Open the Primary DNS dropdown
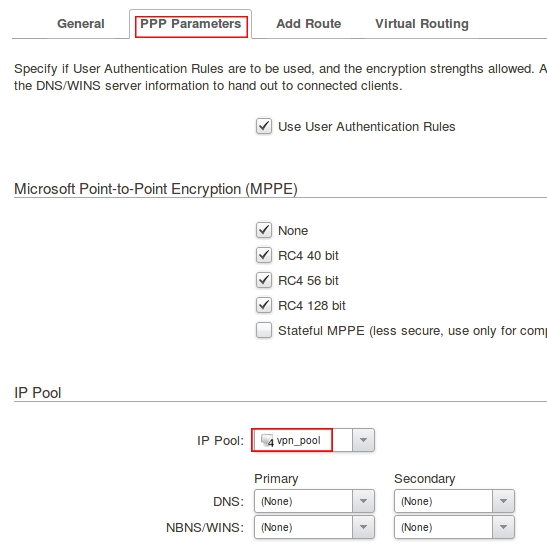 (x=363, y=501)
